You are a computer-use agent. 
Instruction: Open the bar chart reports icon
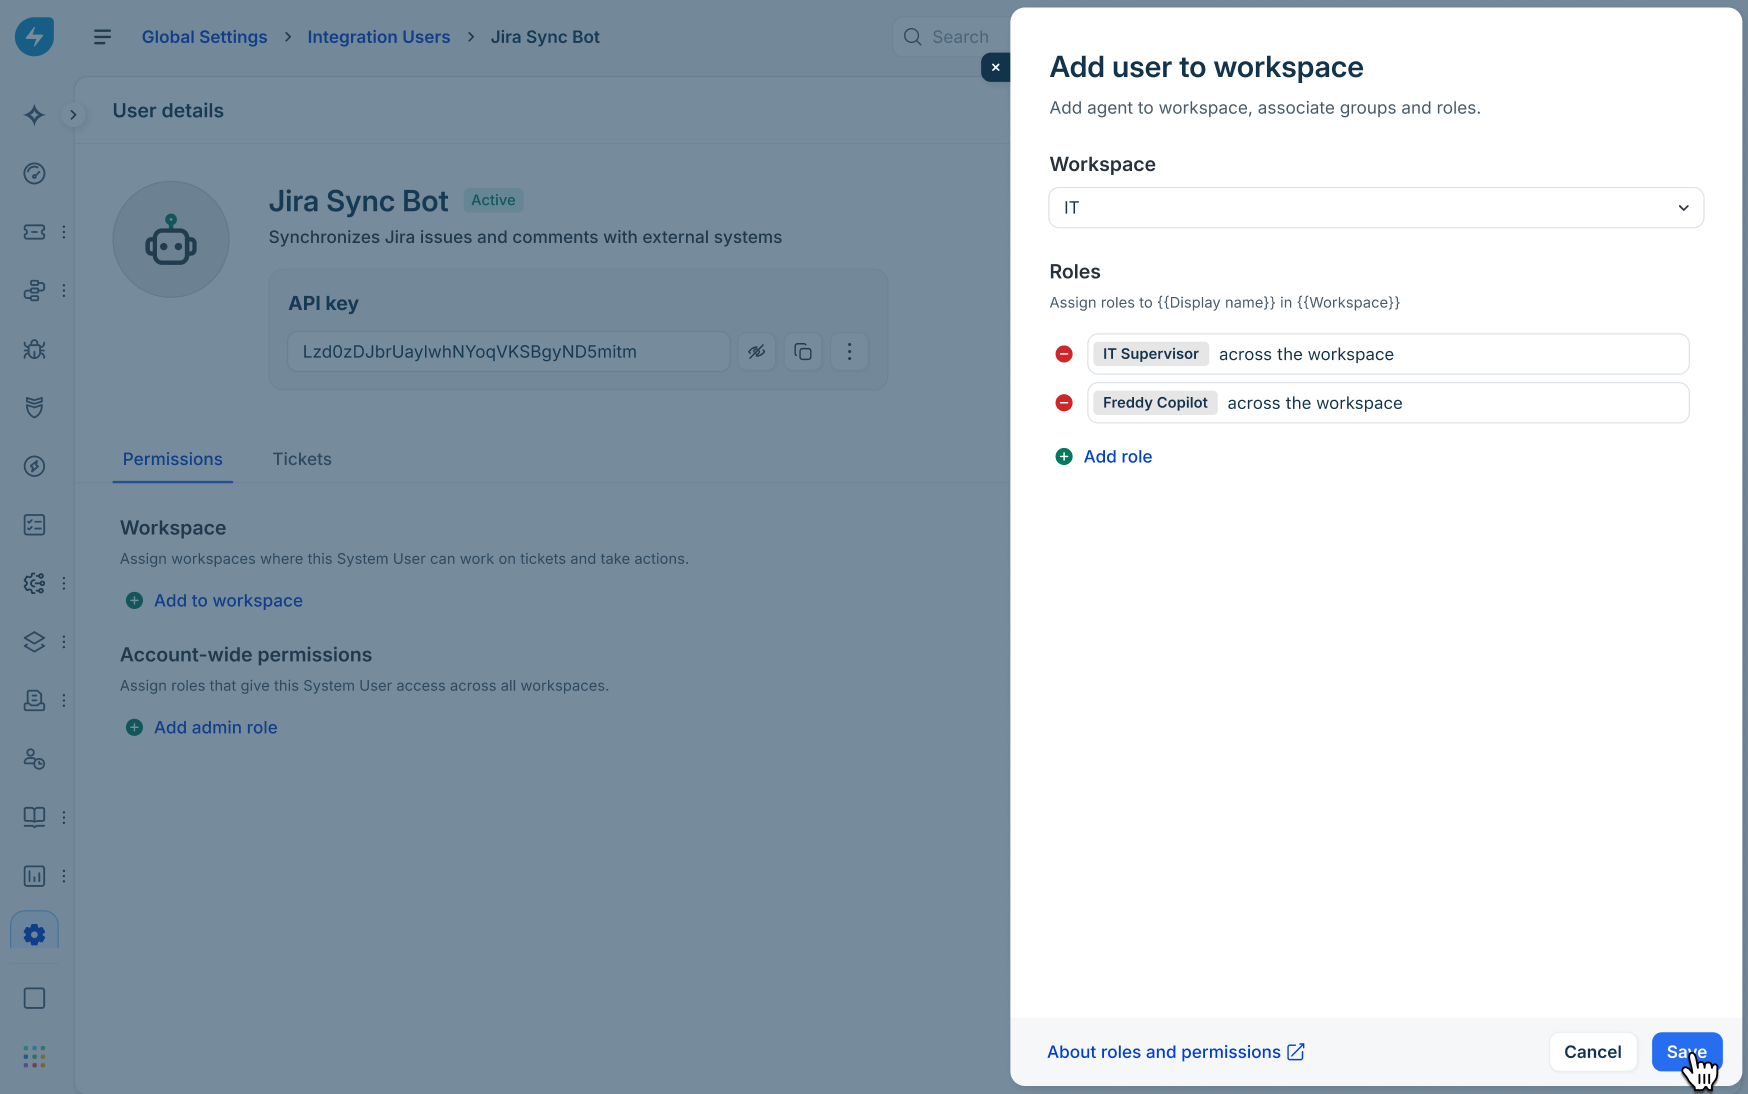pos(34,876)
